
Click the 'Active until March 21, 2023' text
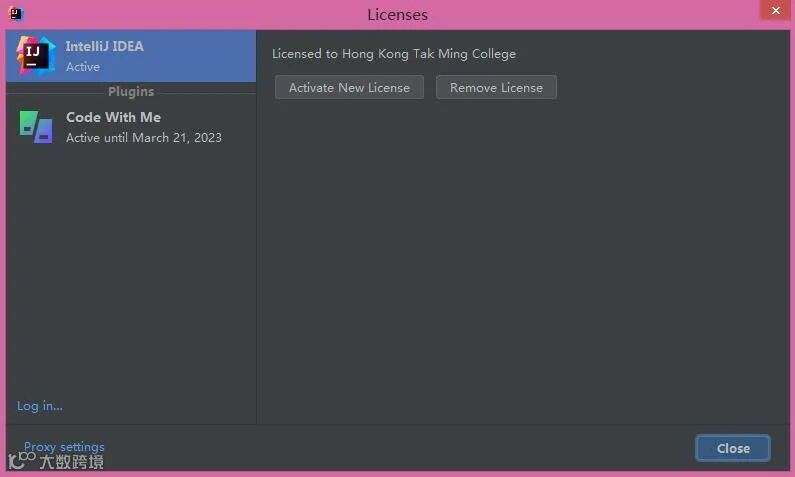coord(144,138)
